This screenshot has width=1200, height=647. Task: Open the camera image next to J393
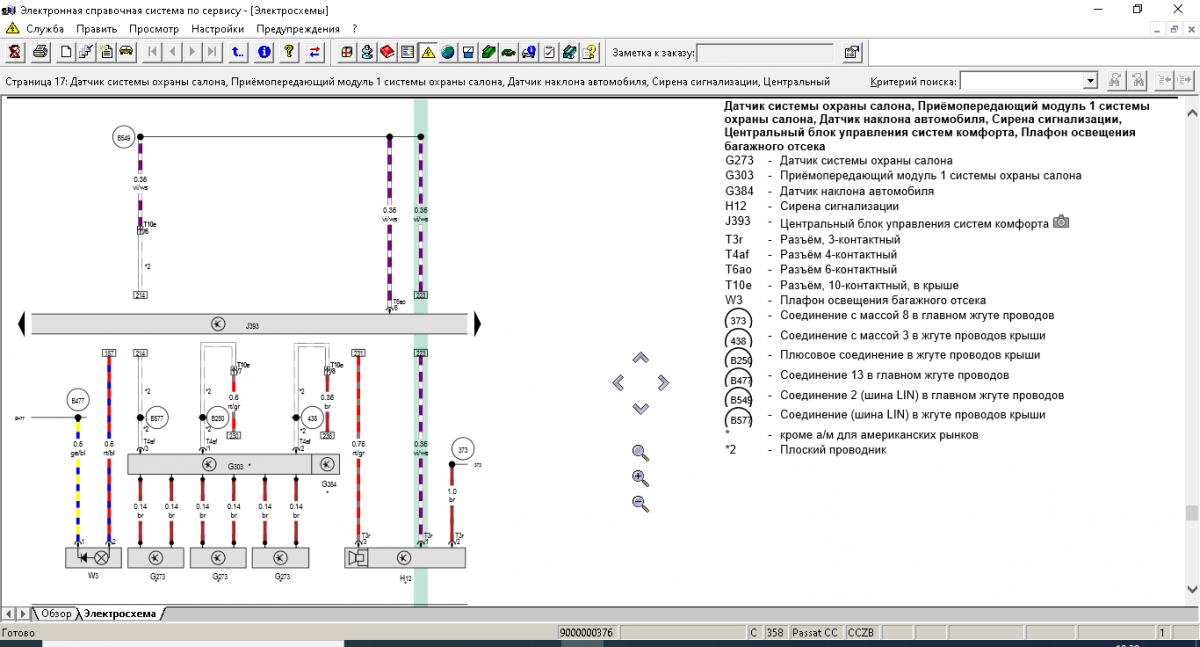pos(1060,222)
